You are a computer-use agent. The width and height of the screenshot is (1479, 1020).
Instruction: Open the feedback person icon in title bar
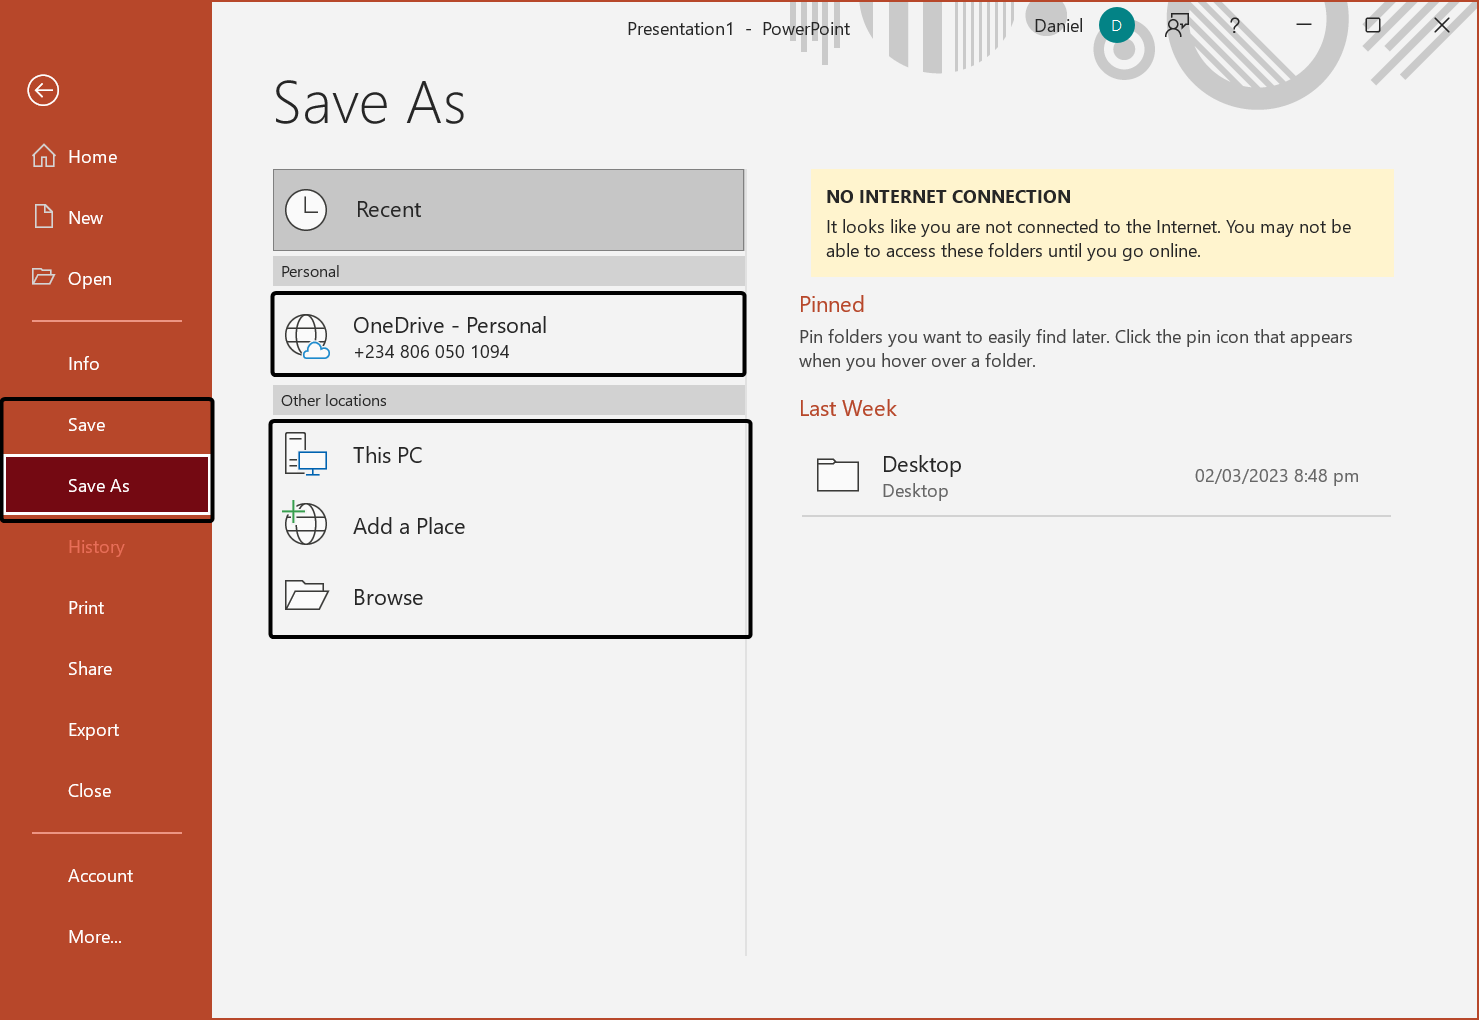tap(1177, 26)
